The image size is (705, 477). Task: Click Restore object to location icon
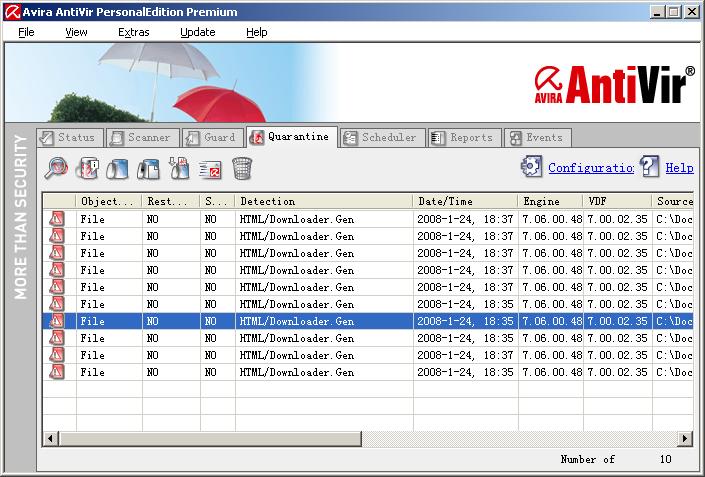tap(148, 169)
